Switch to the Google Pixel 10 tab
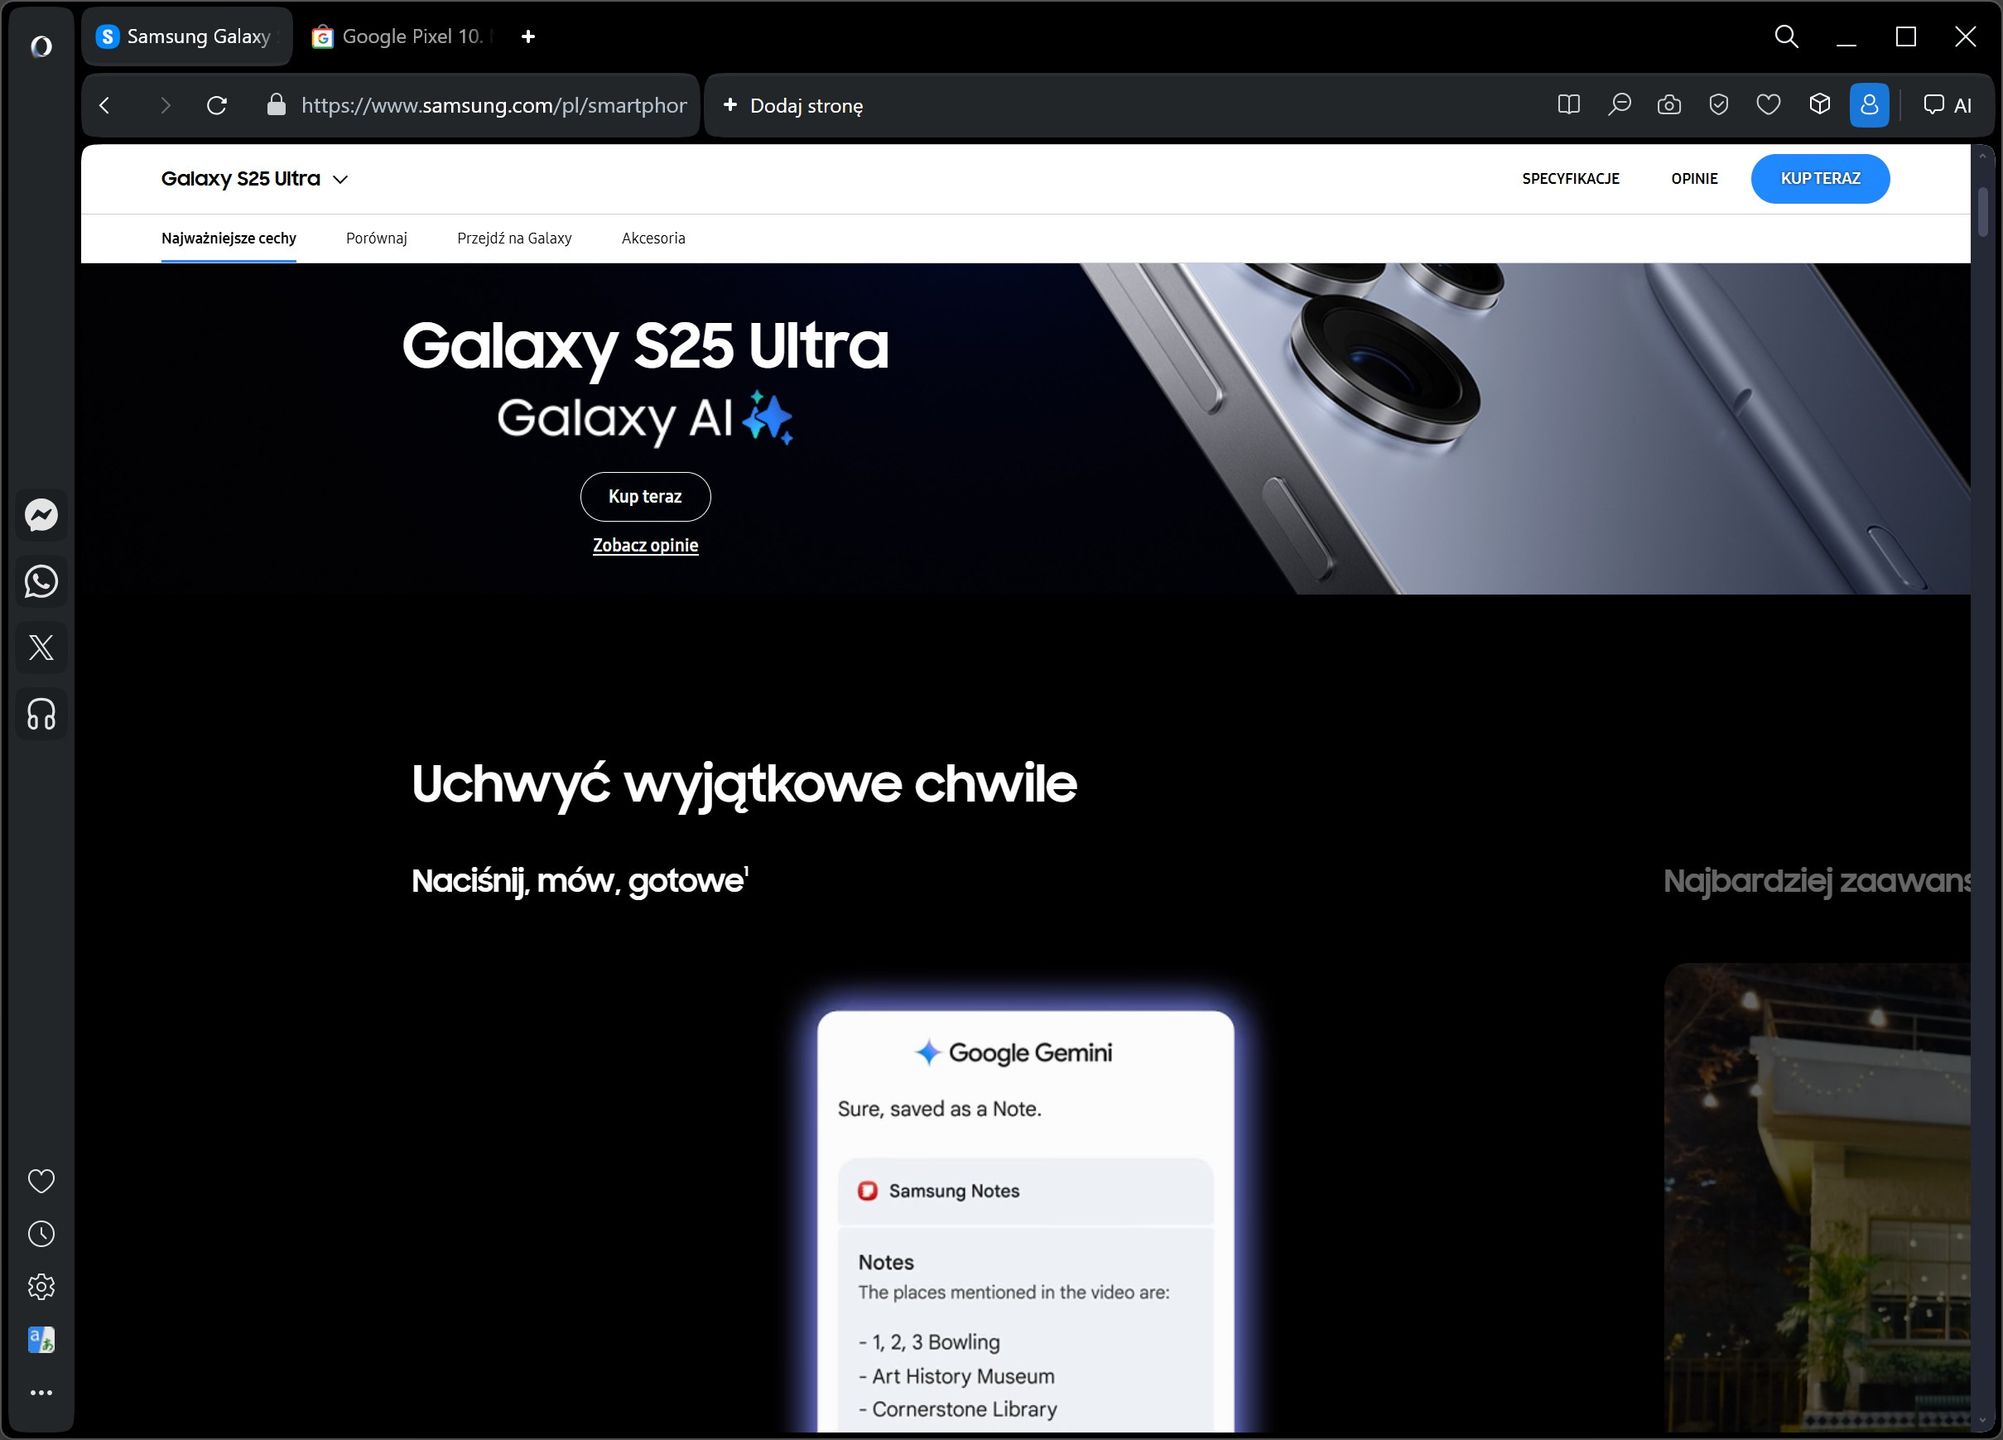Viewport: 2003px width, 1440px height. 400,37
